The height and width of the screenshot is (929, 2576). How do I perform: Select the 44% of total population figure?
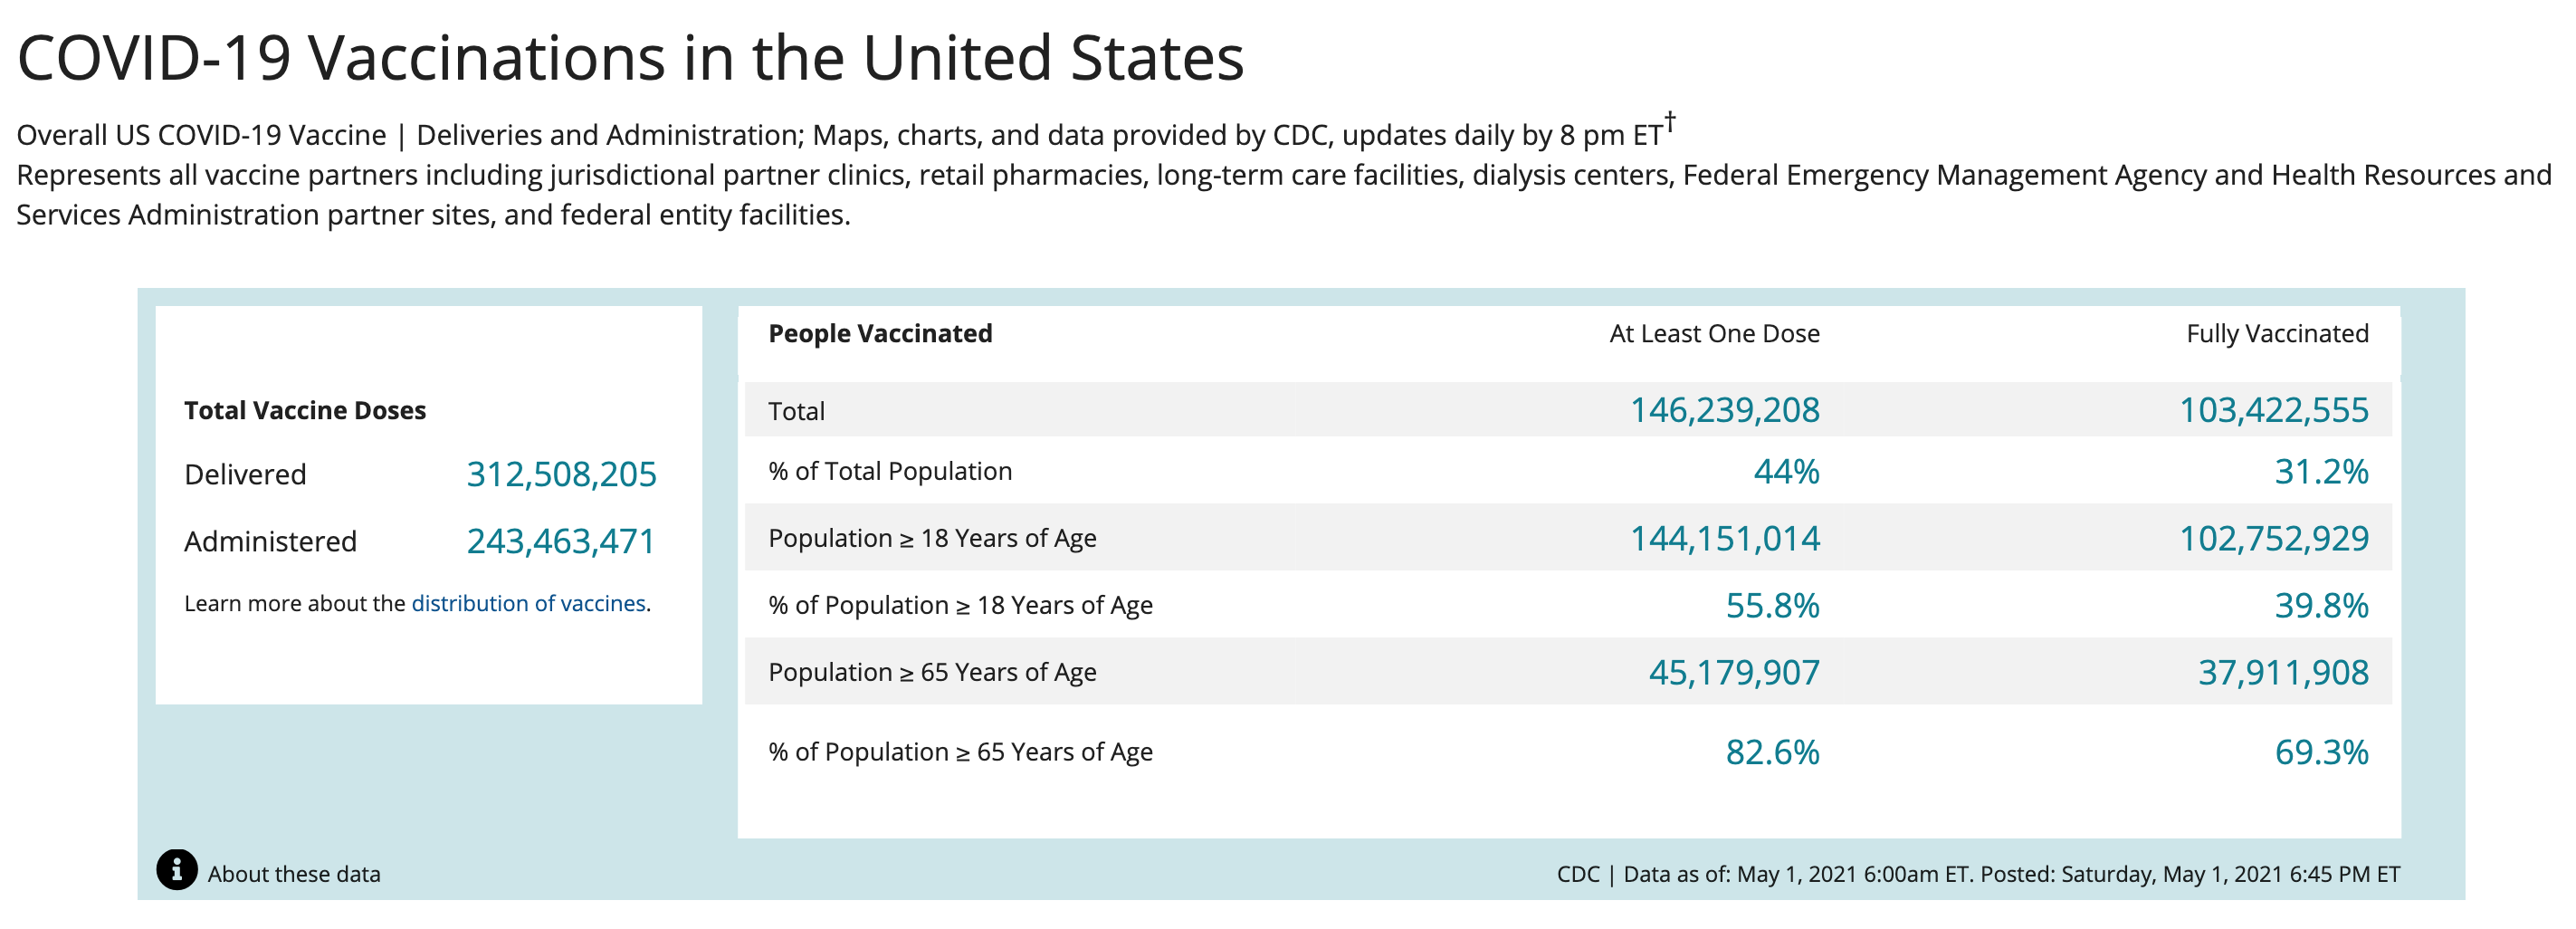1786,471
